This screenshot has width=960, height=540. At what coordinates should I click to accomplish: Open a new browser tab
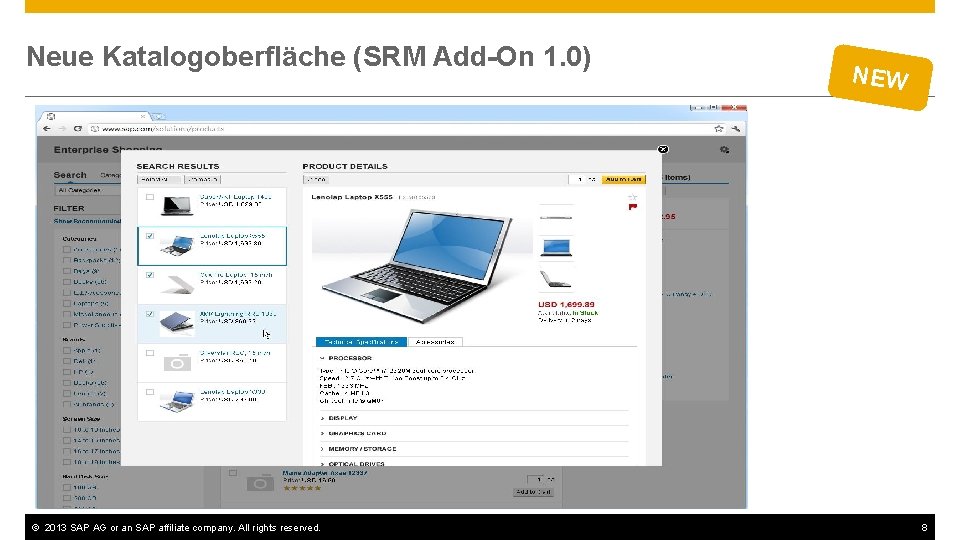pos(159,116)
